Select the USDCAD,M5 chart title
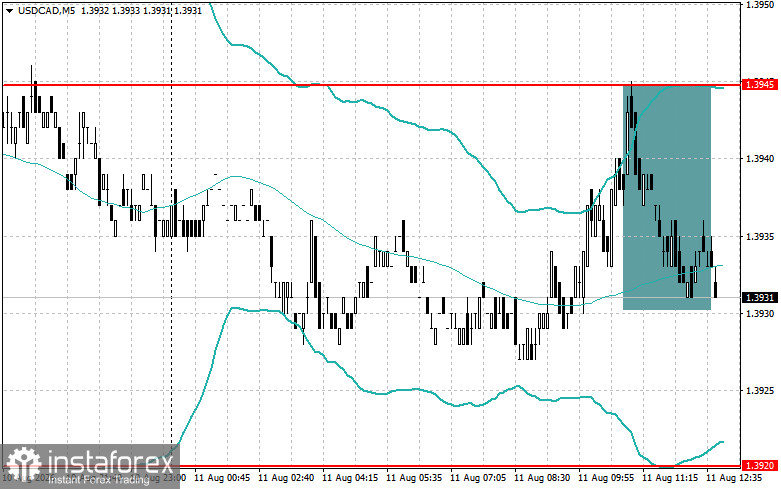Image resolution: width=781 pixels, height=489 pixels. click(x=46, y=10)
